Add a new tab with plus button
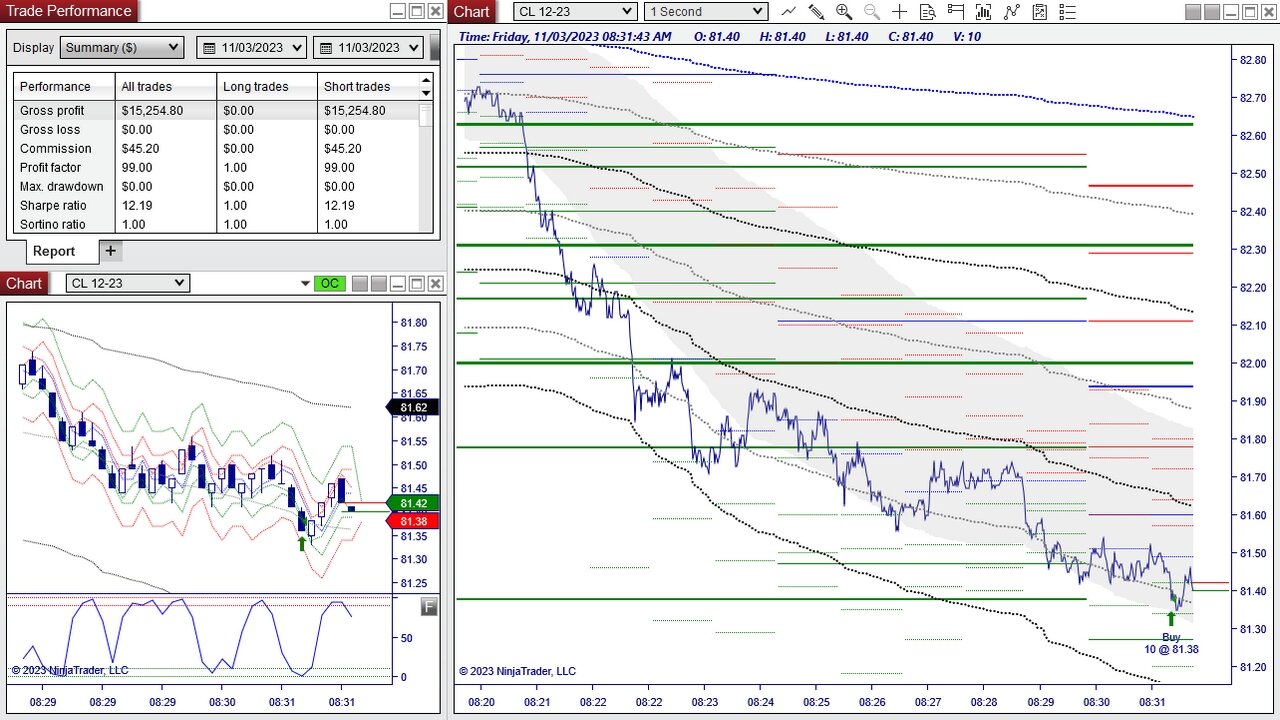 tap(110, 251)
